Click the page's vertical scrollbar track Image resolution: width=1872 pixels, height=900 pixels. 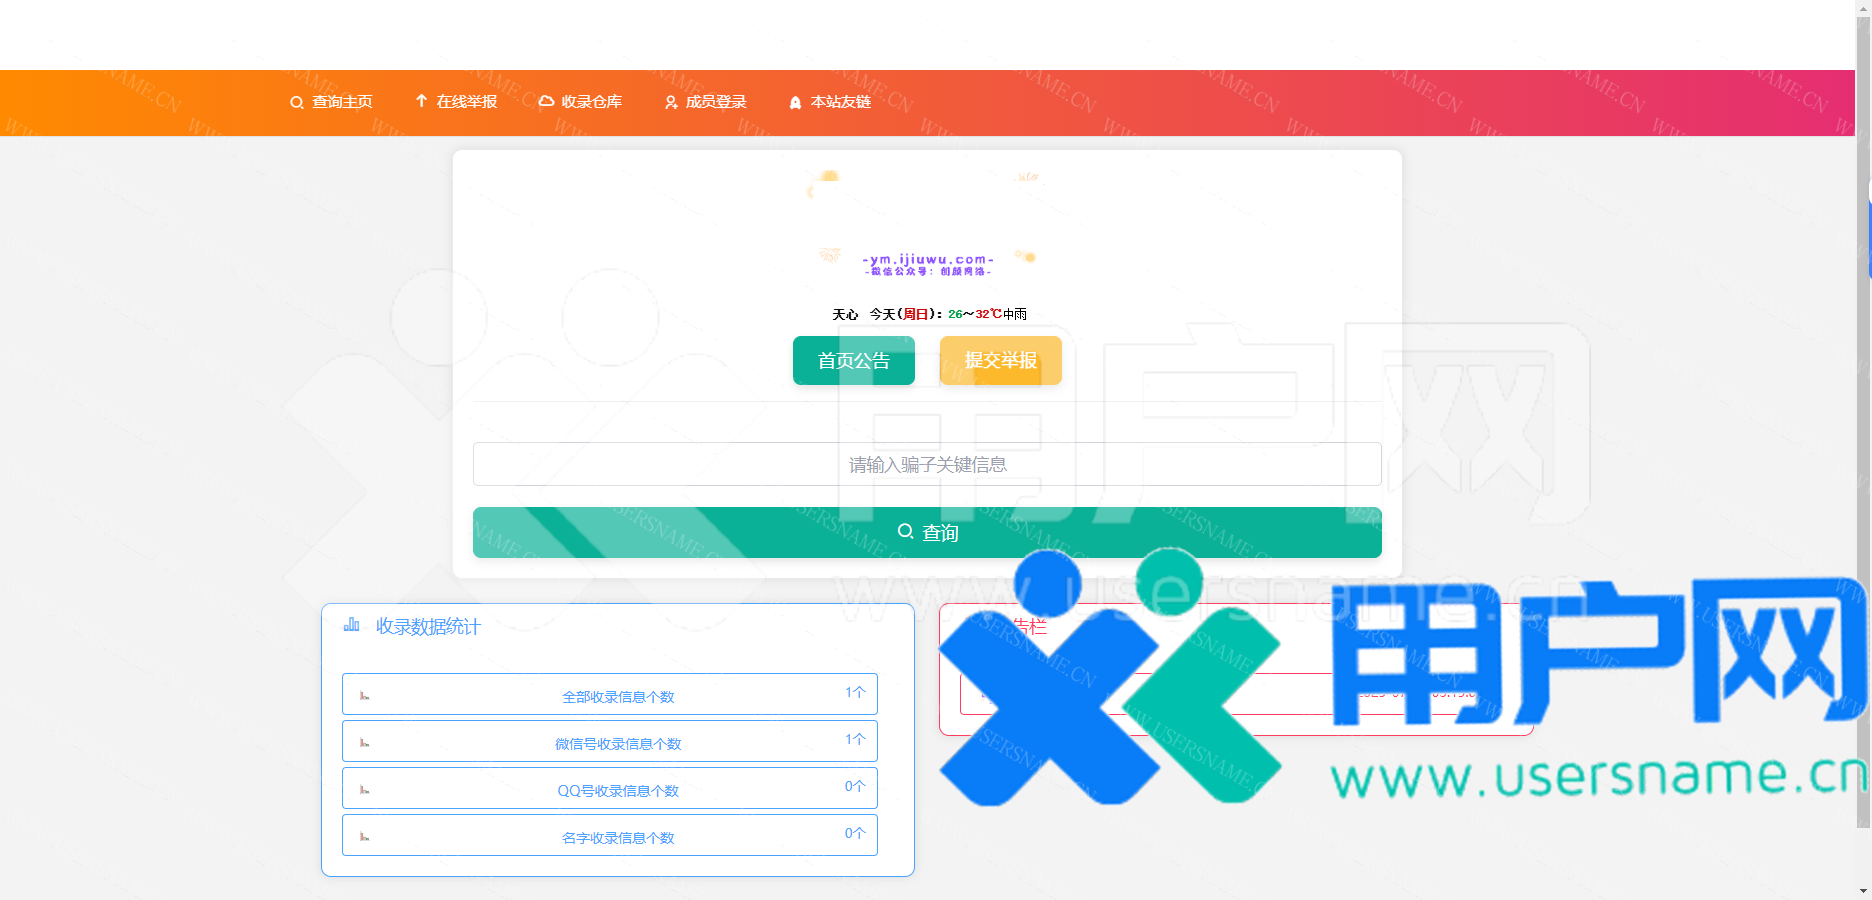pyautogui.click(x=1863, y=500)
